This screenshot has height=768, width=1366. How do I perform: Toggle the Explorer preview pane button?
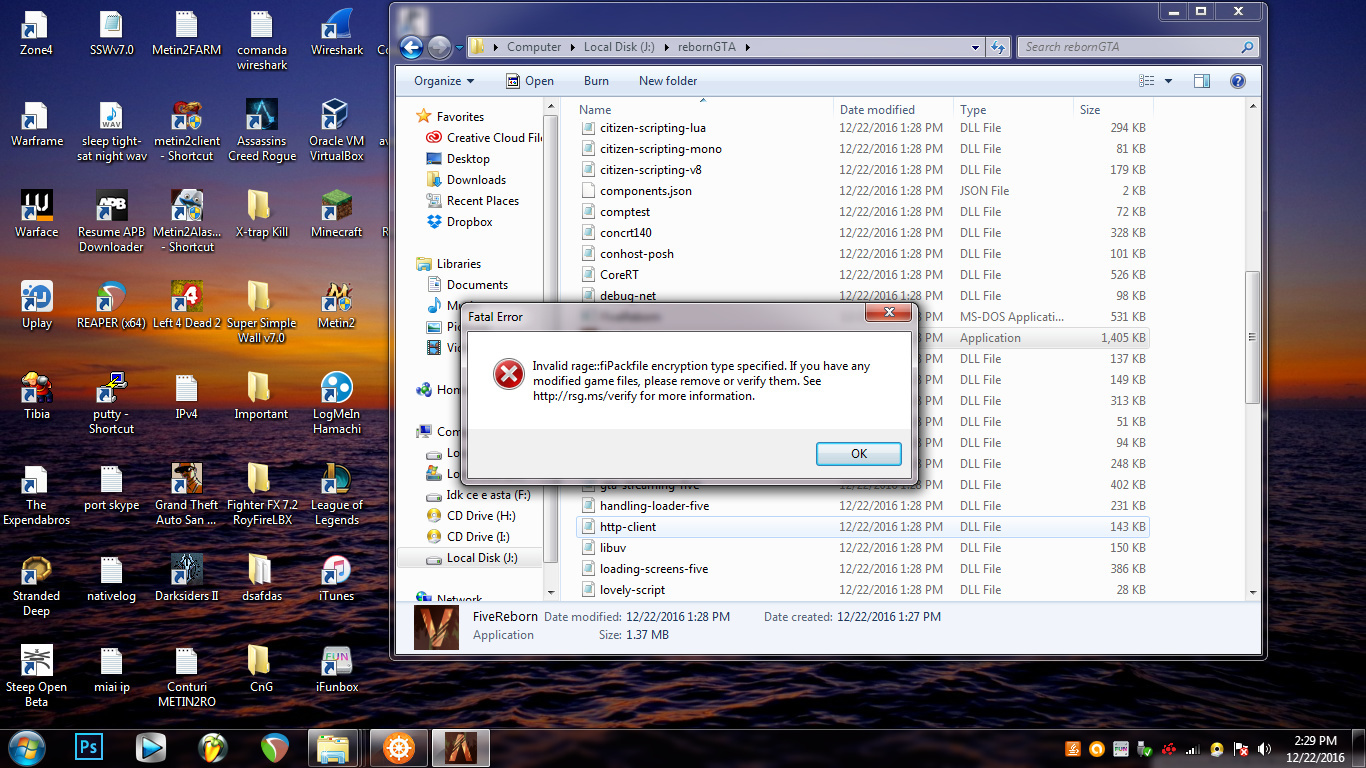click(x=1202, y=81)
